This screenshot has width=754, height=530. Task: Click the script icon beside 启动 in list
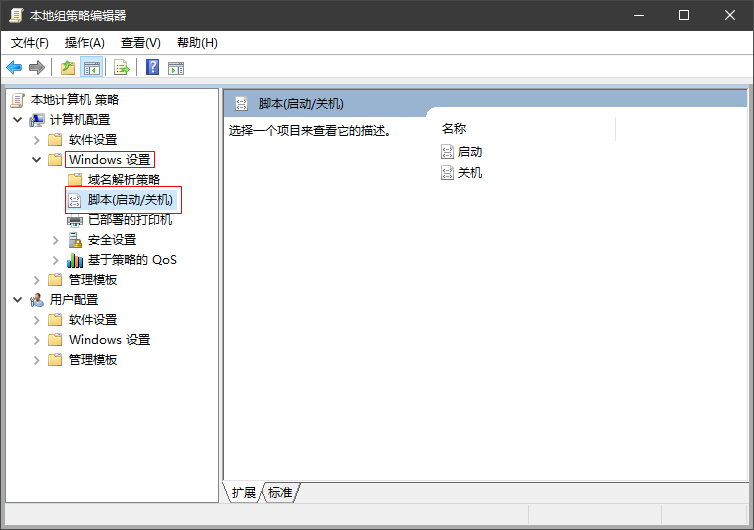click(x=447, y=152)
